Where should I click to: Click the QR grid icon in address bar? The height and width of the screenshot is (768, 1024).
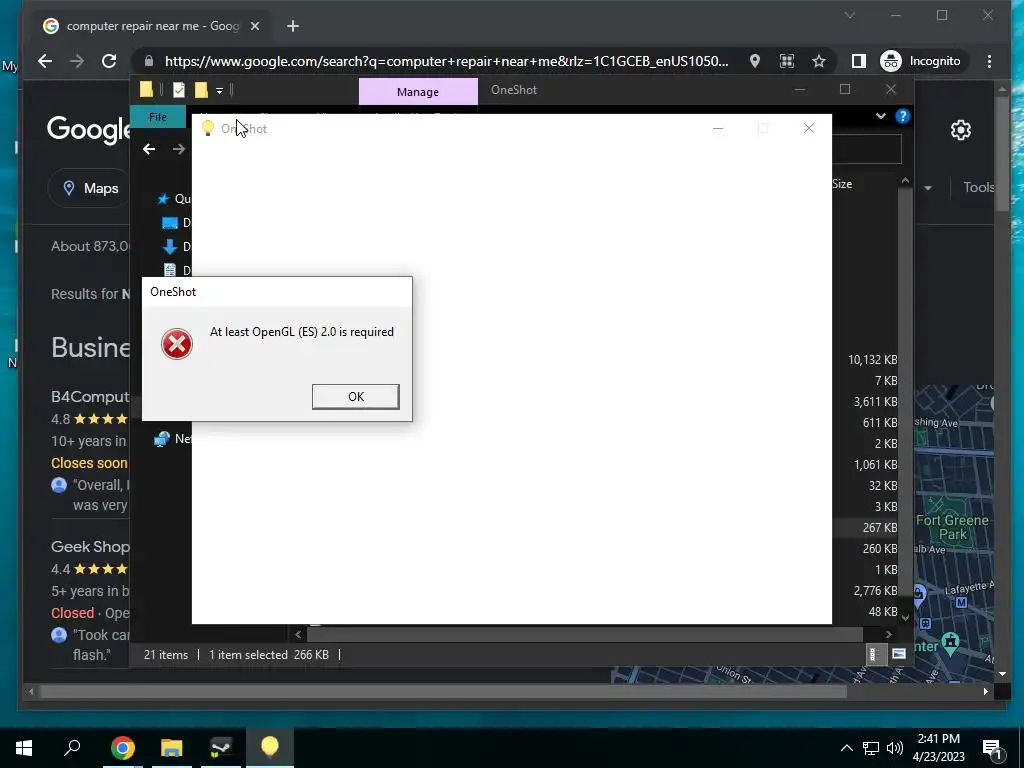coord(787,61)
